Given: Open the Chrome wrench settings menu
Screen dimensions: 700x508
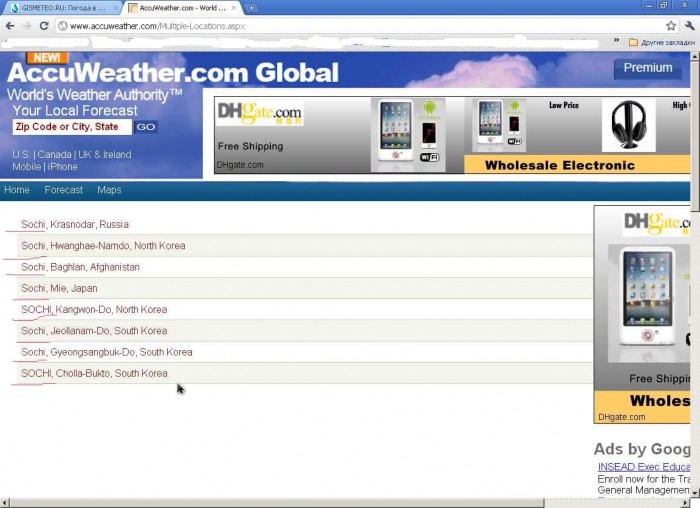Looking at the screenshot, I should click(691, 25).
